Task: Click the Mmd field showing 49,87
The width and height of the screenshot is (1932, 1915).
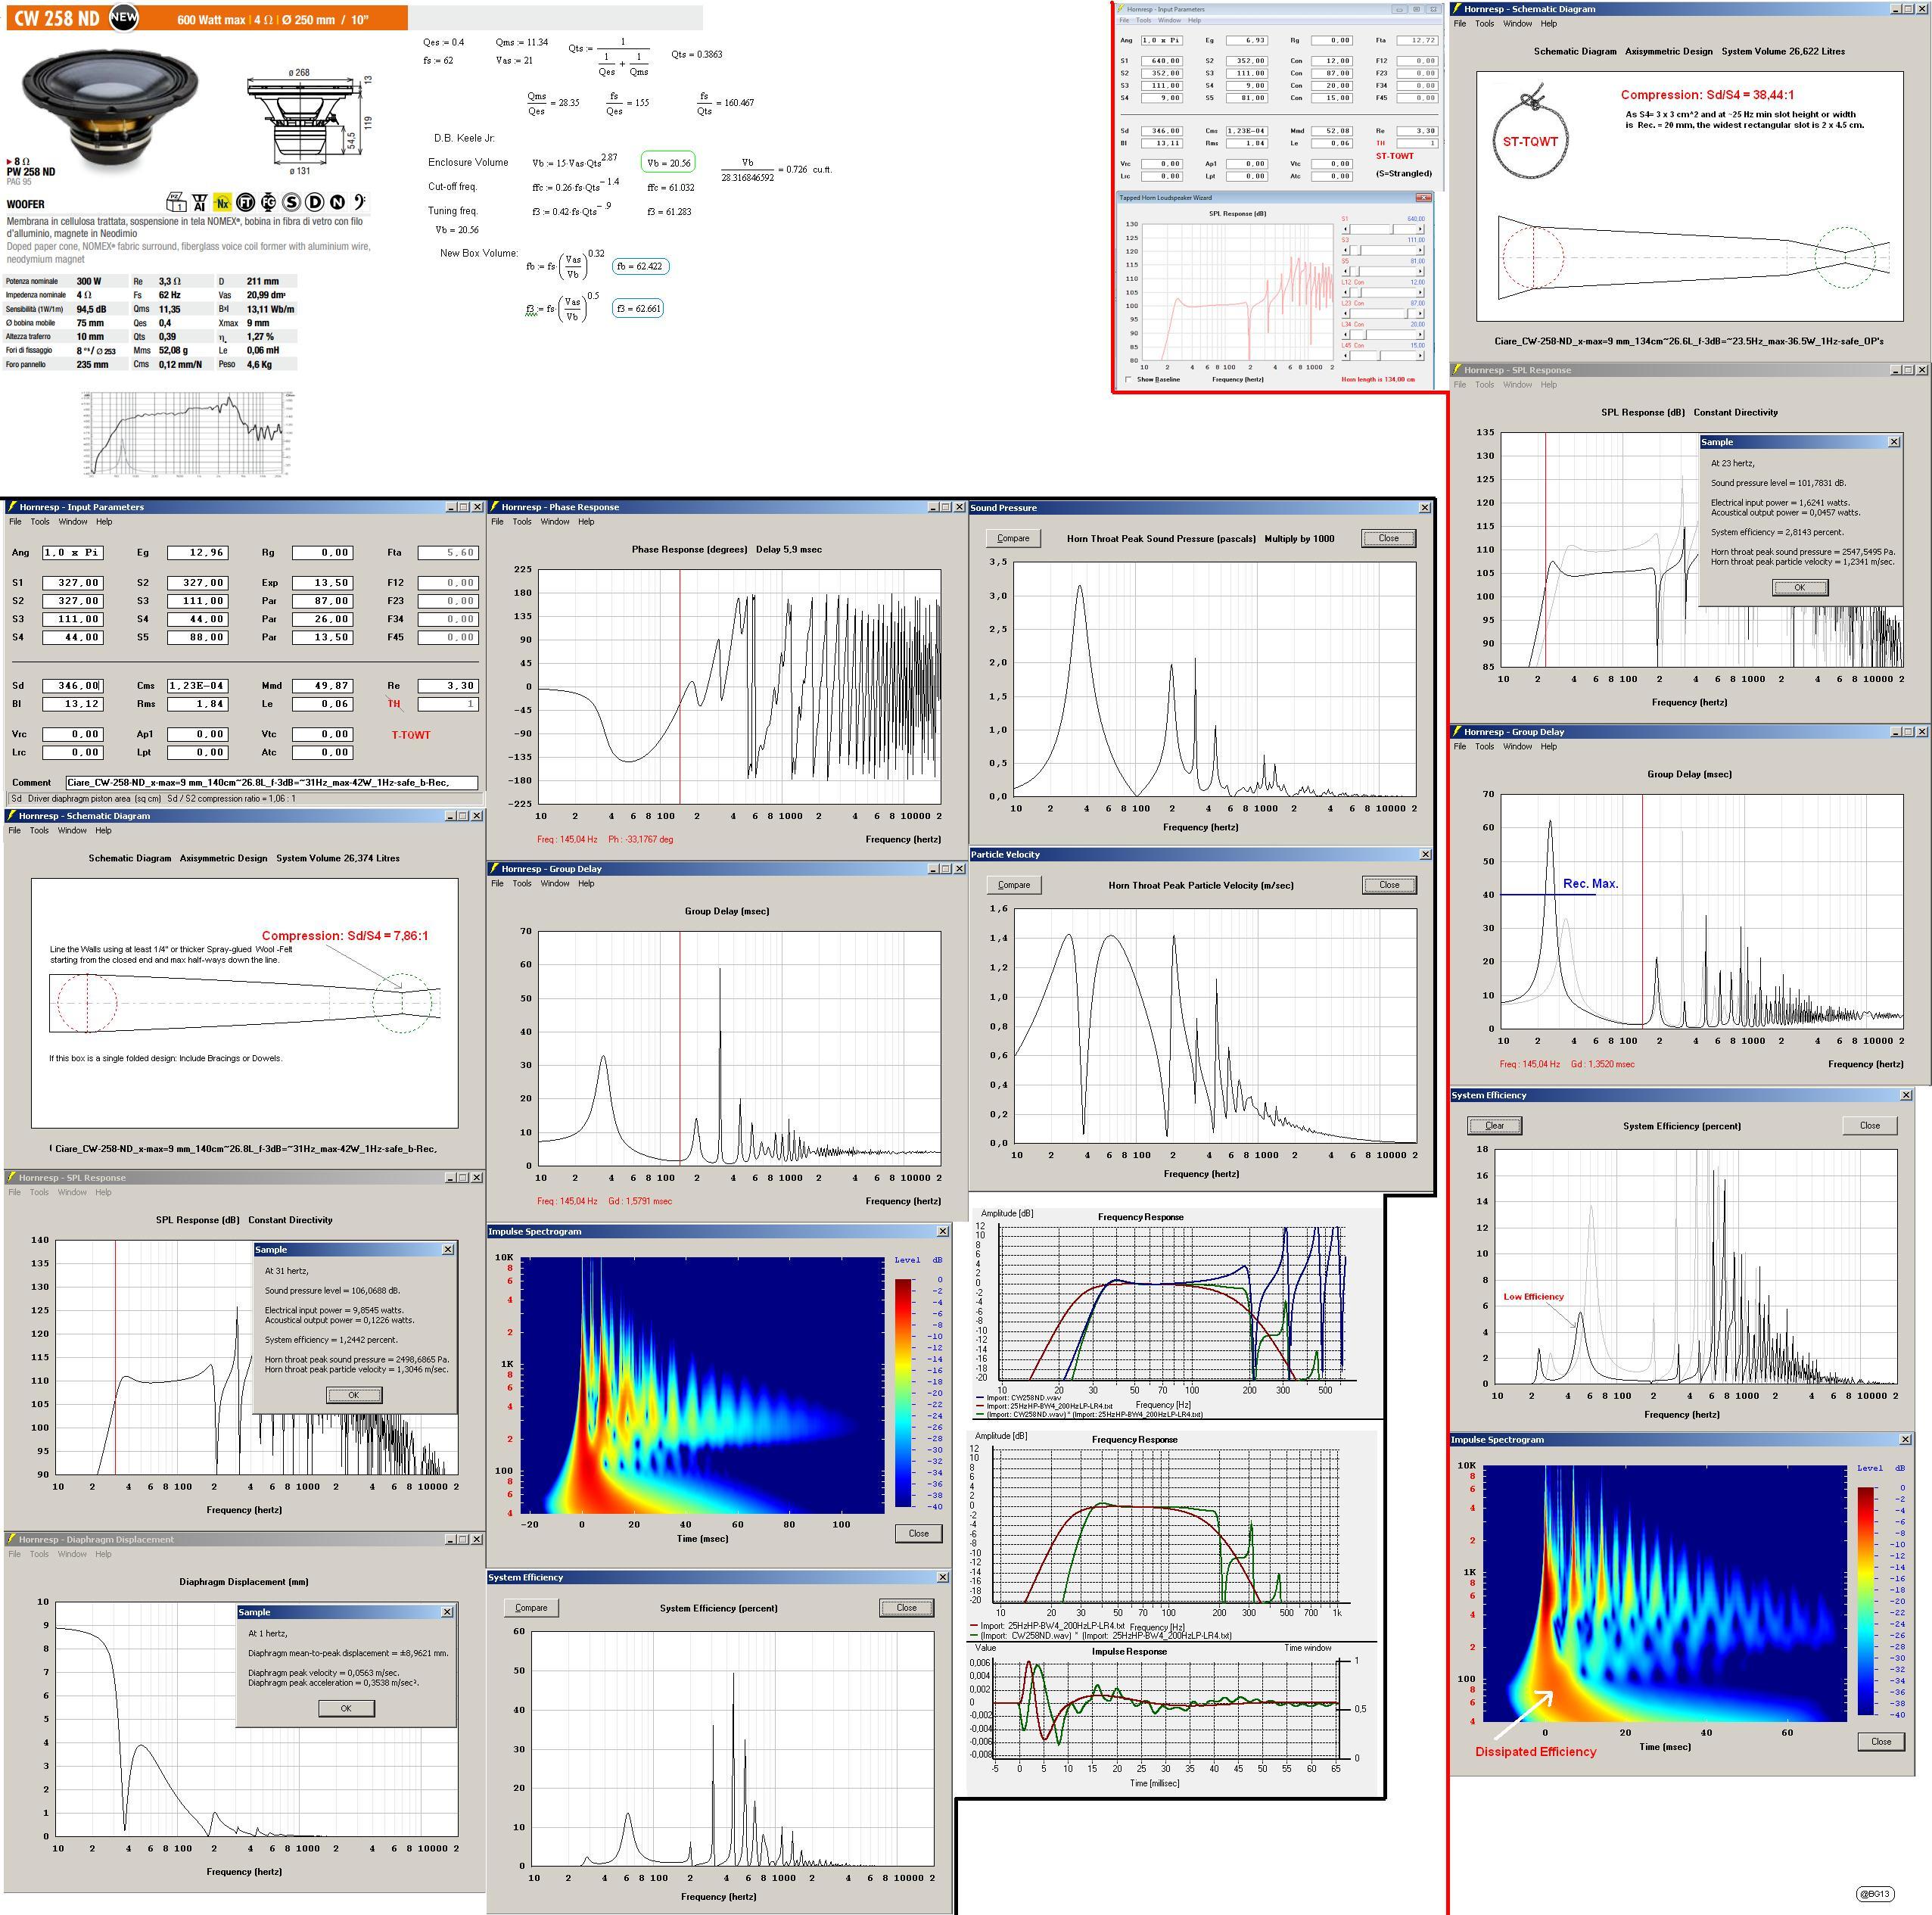Action: click(323, 686)
